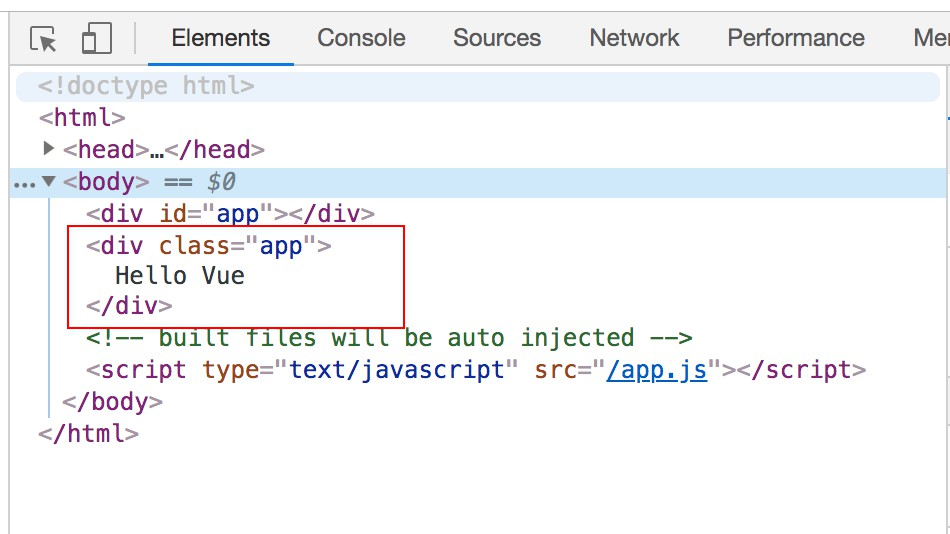Image resolution: width=950 pixels, height=534 pixels.
Task: Select the div class="app" element
Action: pyautogui.click(x=208, y=246)
